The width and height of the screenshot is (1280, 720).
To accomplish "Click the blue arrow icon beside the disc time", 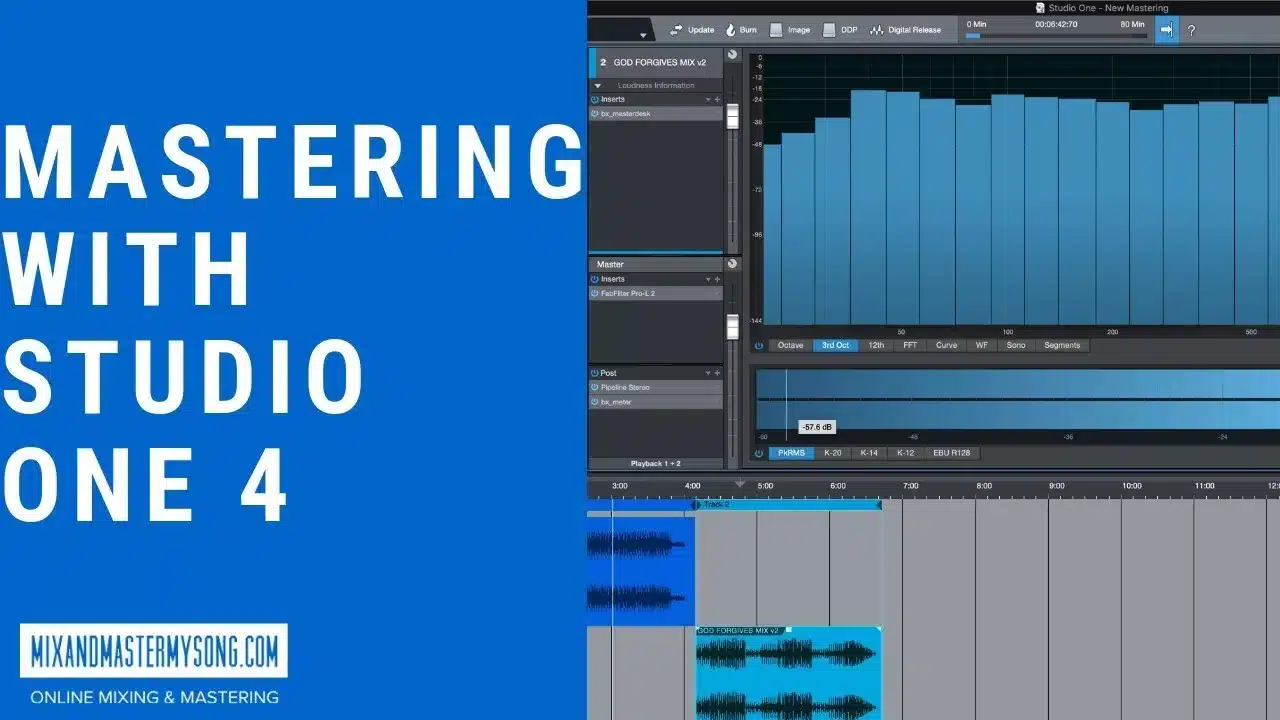I will pos(1166,30).
